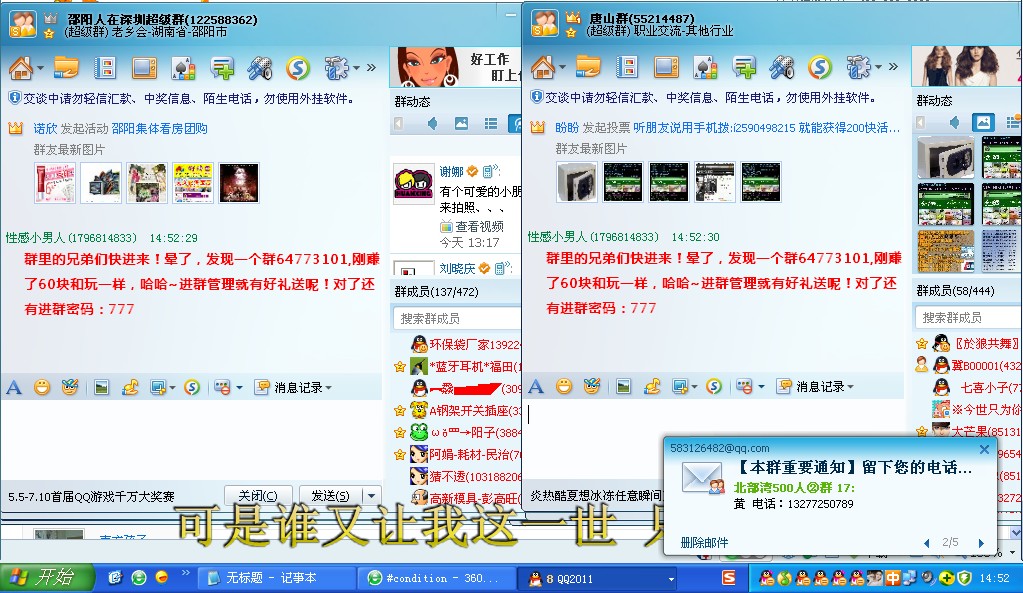
Task: Click the green plus invite icon in 邵阳 group
Action: (222, 67)
